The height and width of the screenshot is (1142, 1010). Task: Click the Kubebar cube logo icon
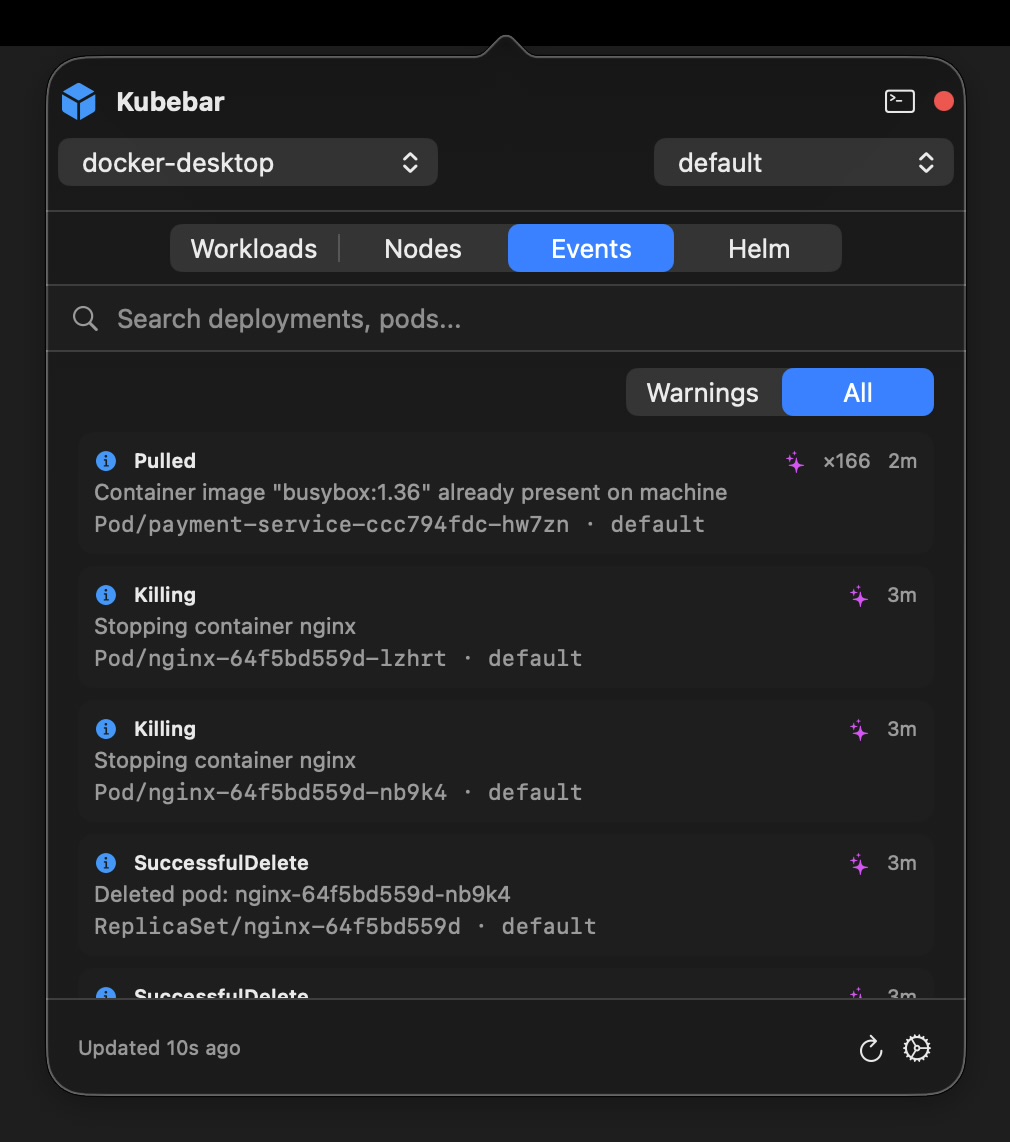click(x=79, y=101)
